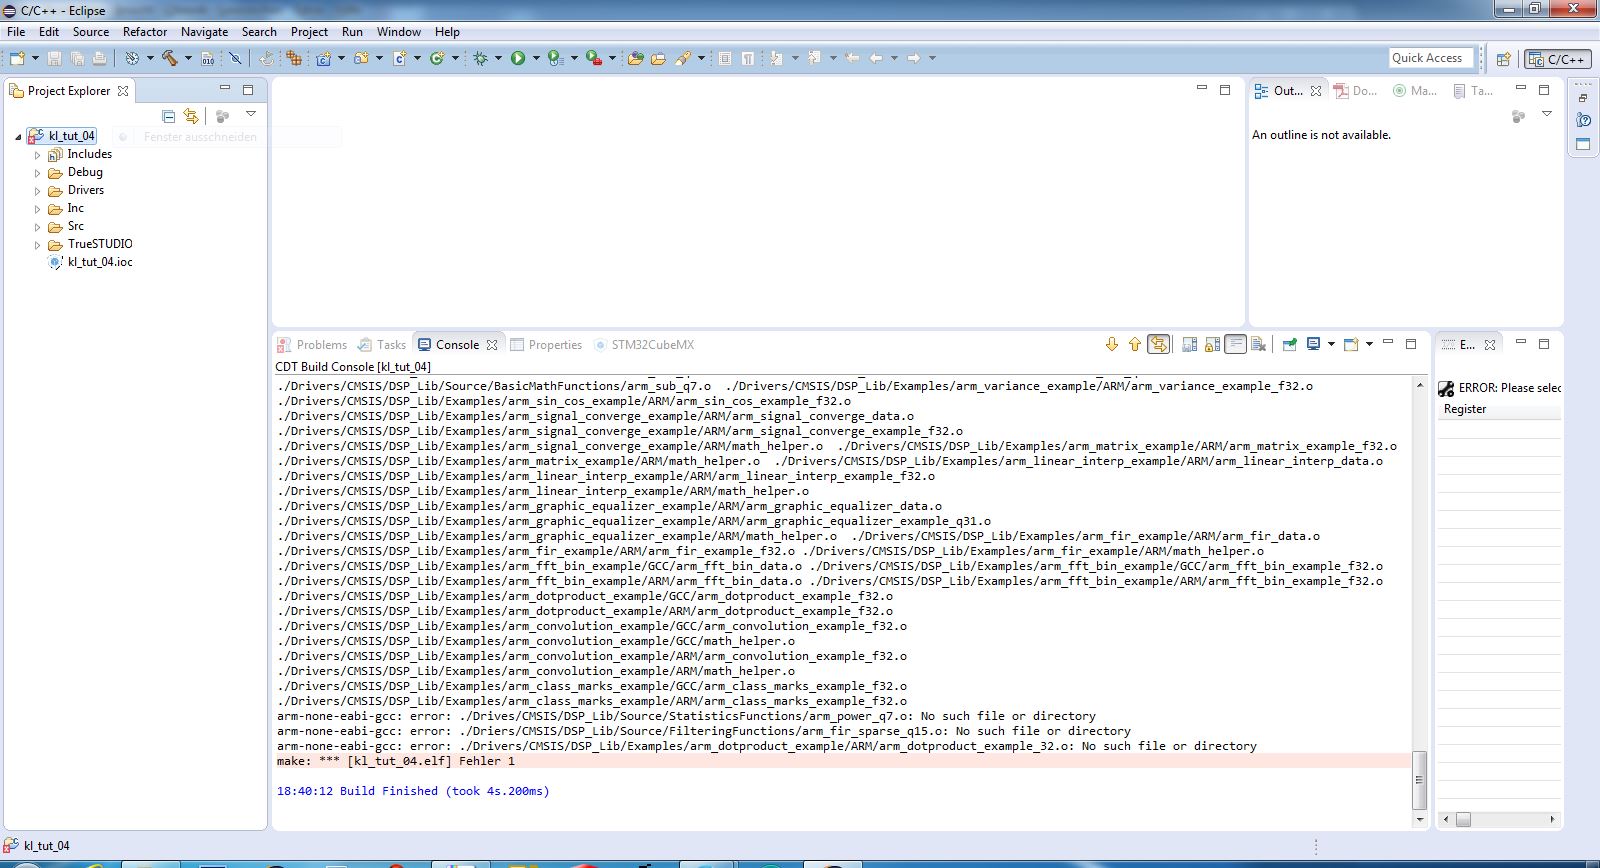Click Open Console icon

pyautogui.click(x=1351, y=345)
